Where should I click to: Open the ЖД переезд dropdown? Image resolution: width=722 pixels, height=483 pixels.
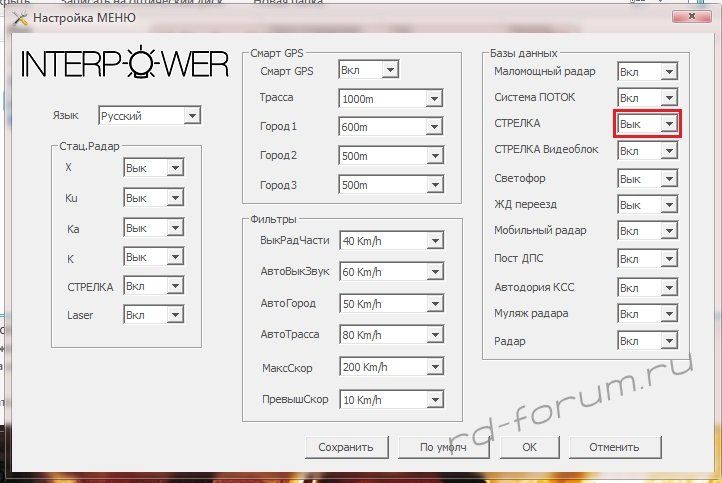tap(647, 205)
